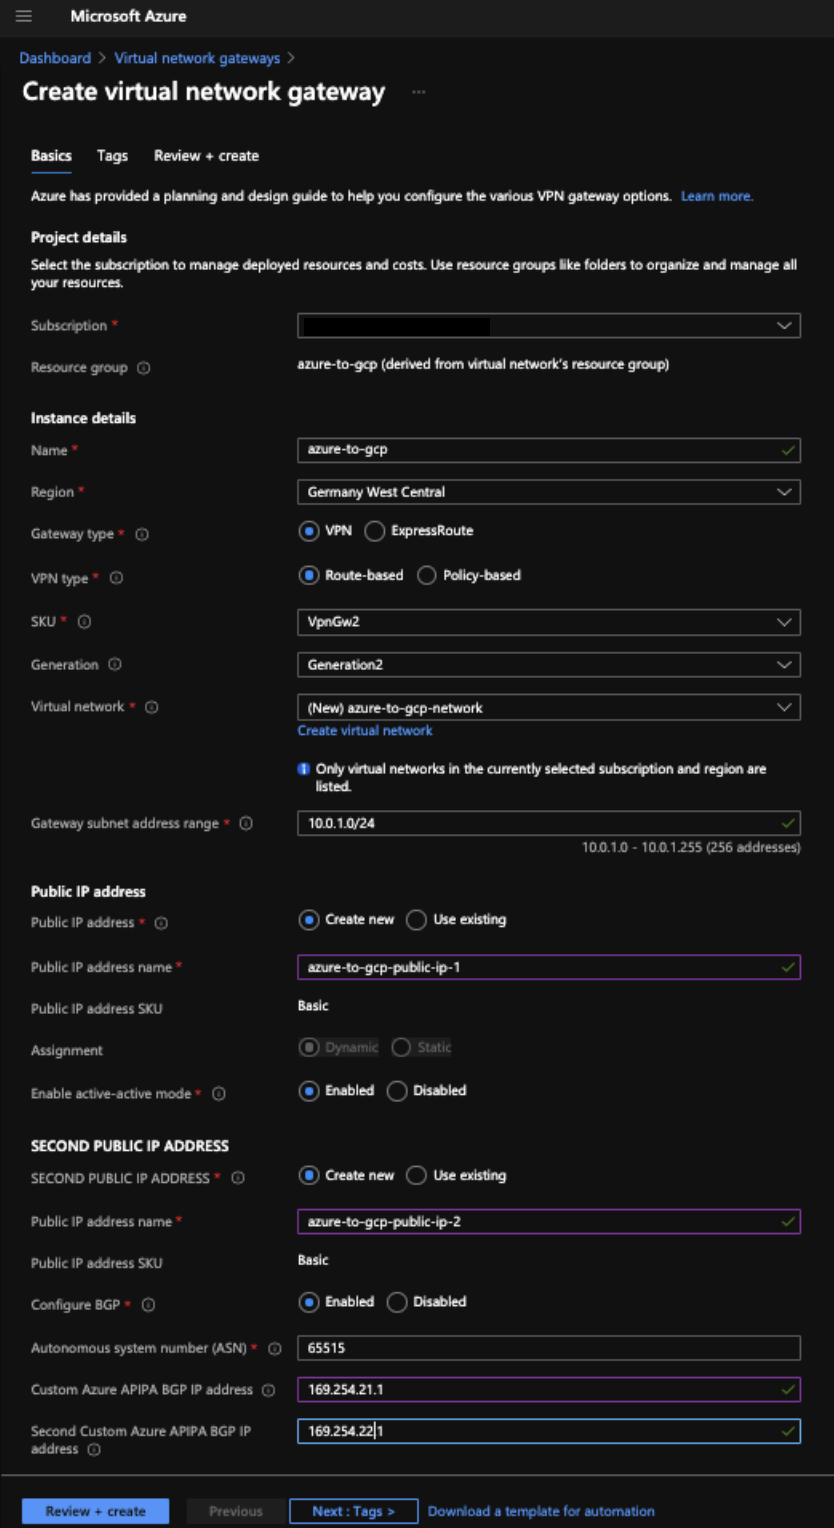Viewport: 834px width, 1528px height.
Task: Click the info icon beside Resource group
Action: click(x=143, y=368)
